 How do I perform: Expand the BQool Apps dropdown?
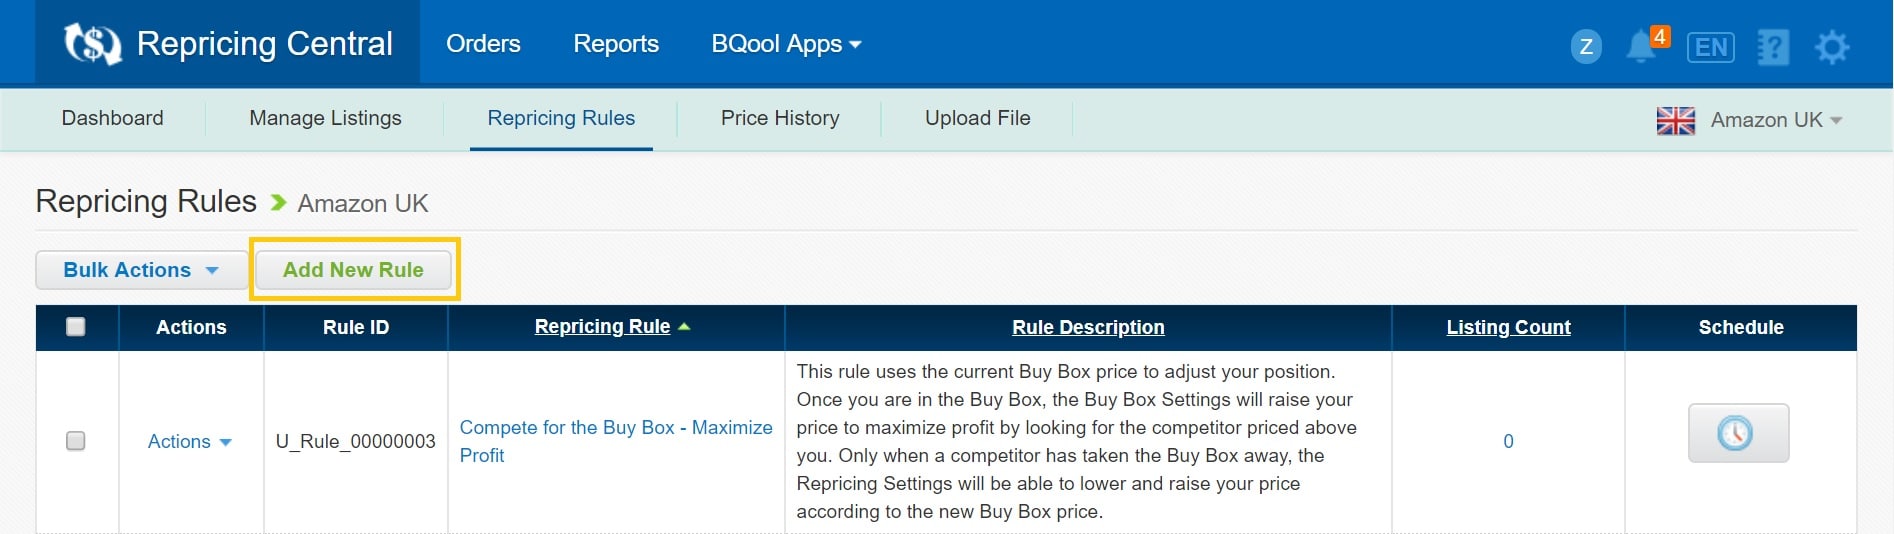point(786,44)
